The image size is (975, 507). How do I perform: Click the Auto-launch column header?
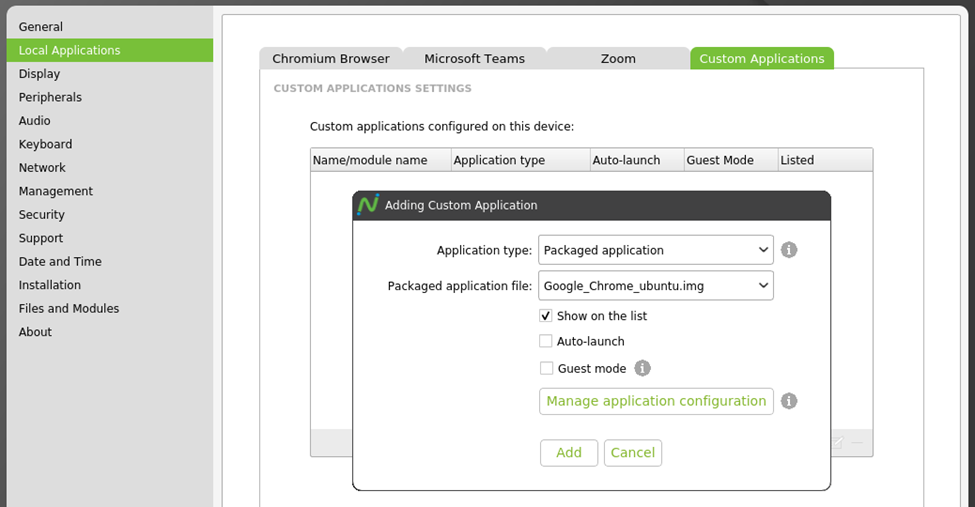click(x=637, y=160)
